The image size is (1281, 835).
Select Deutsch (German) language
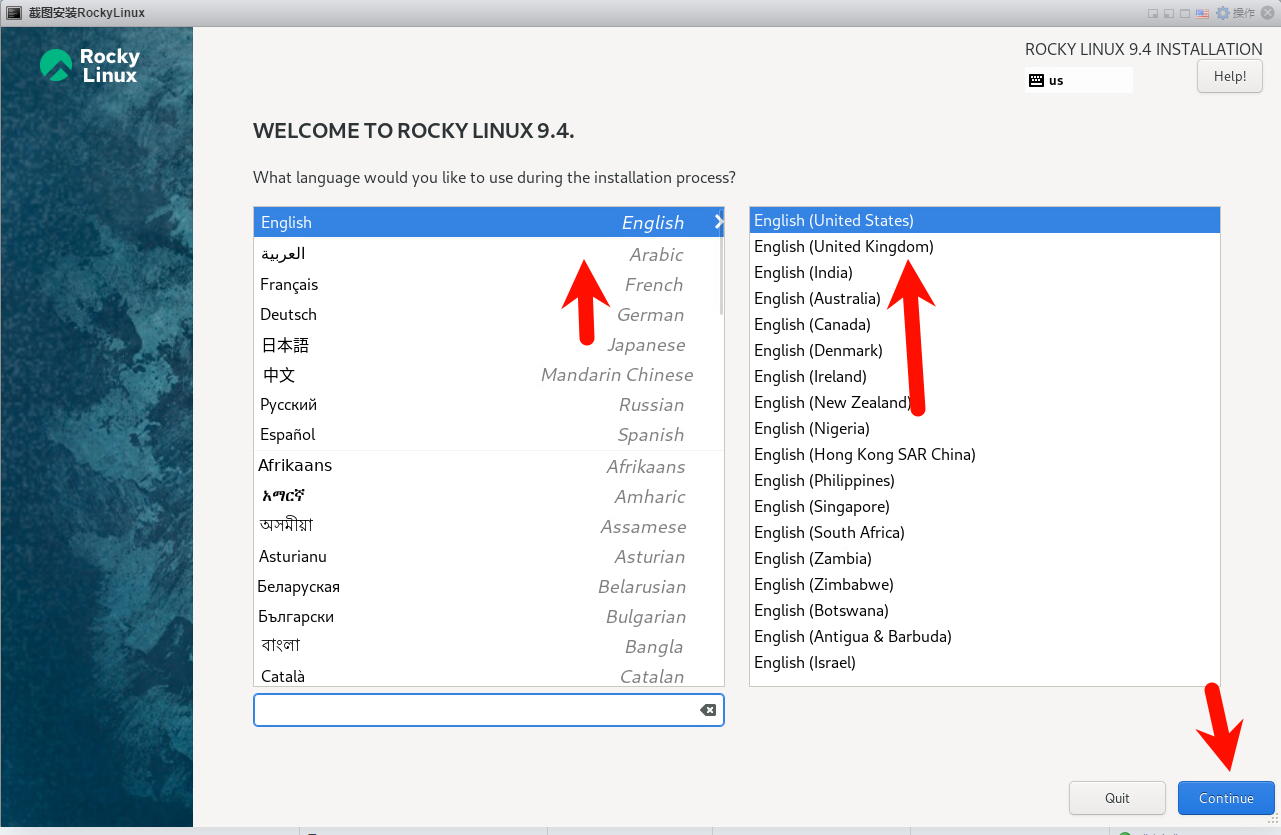pyautogui.click(x=487, y=314)
